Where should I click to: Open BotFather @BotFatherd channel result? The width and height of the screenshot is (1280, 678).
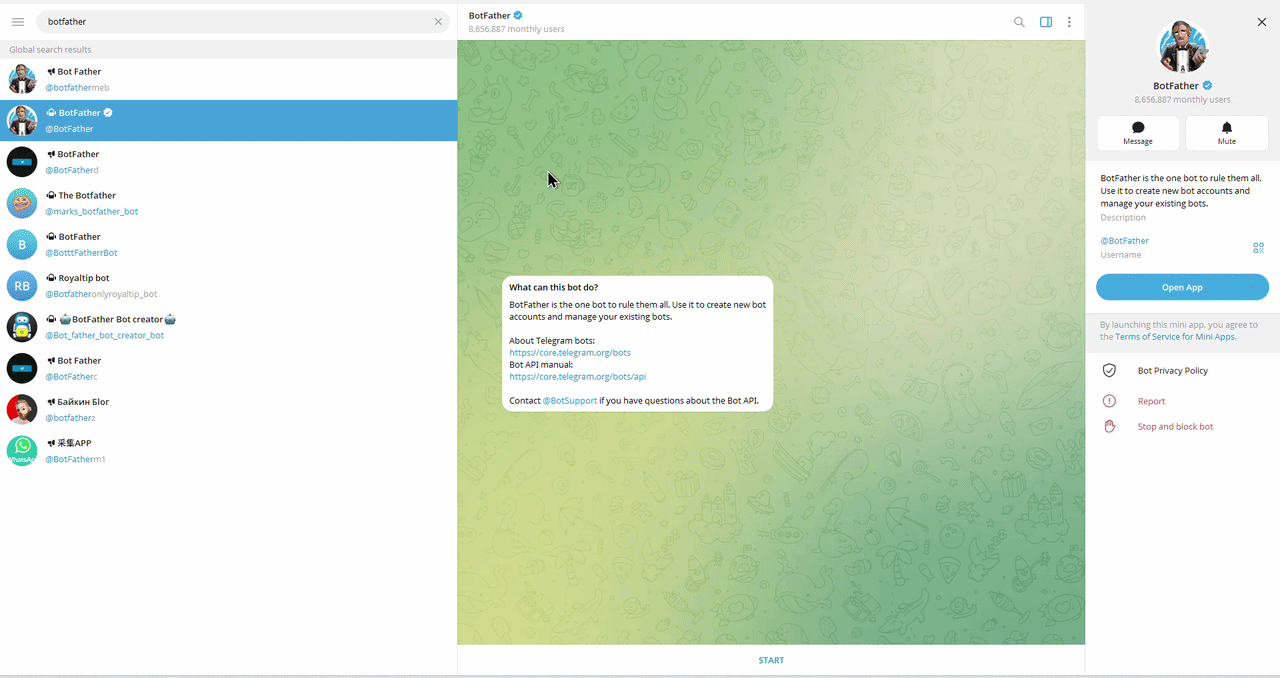pos(228,162)
